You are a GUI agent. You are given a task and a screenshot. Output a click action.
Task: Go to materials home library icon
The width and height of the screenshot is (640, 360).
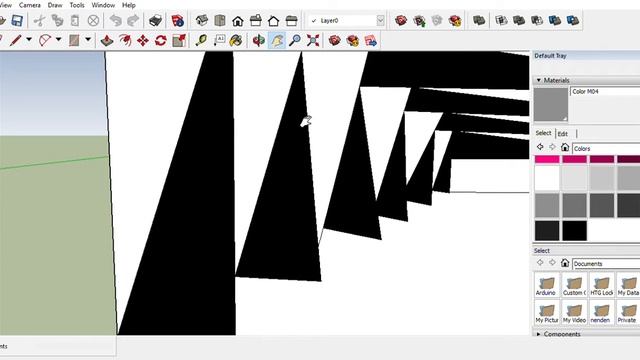point(565,147)
